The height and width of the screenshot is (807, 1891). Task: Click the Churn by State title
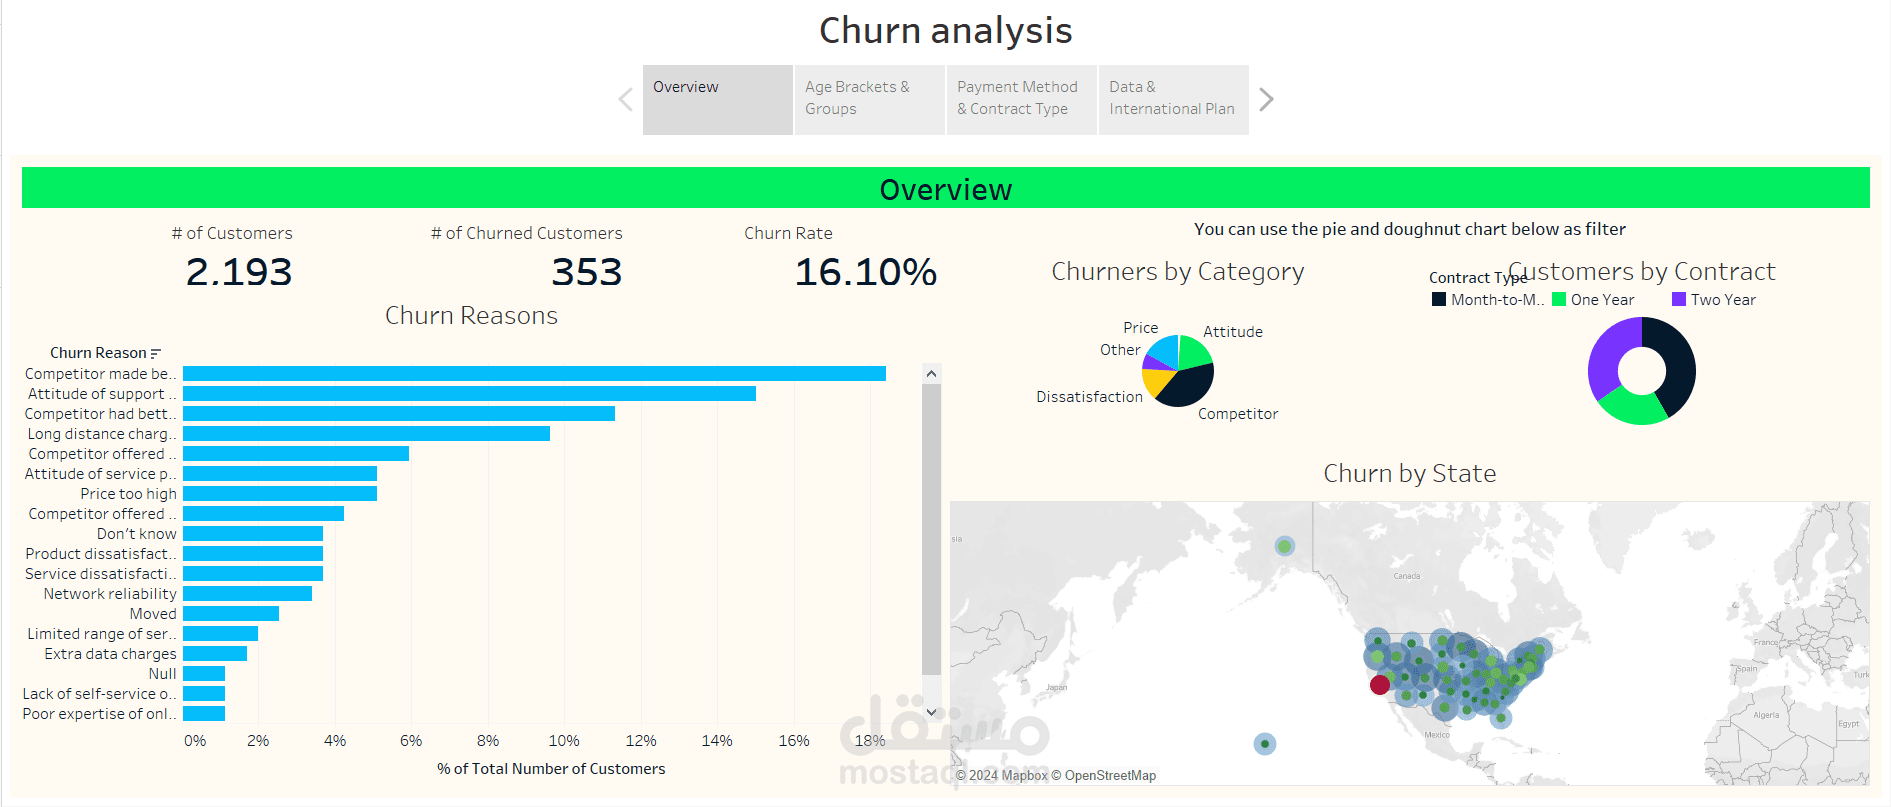click(1410, 473)
